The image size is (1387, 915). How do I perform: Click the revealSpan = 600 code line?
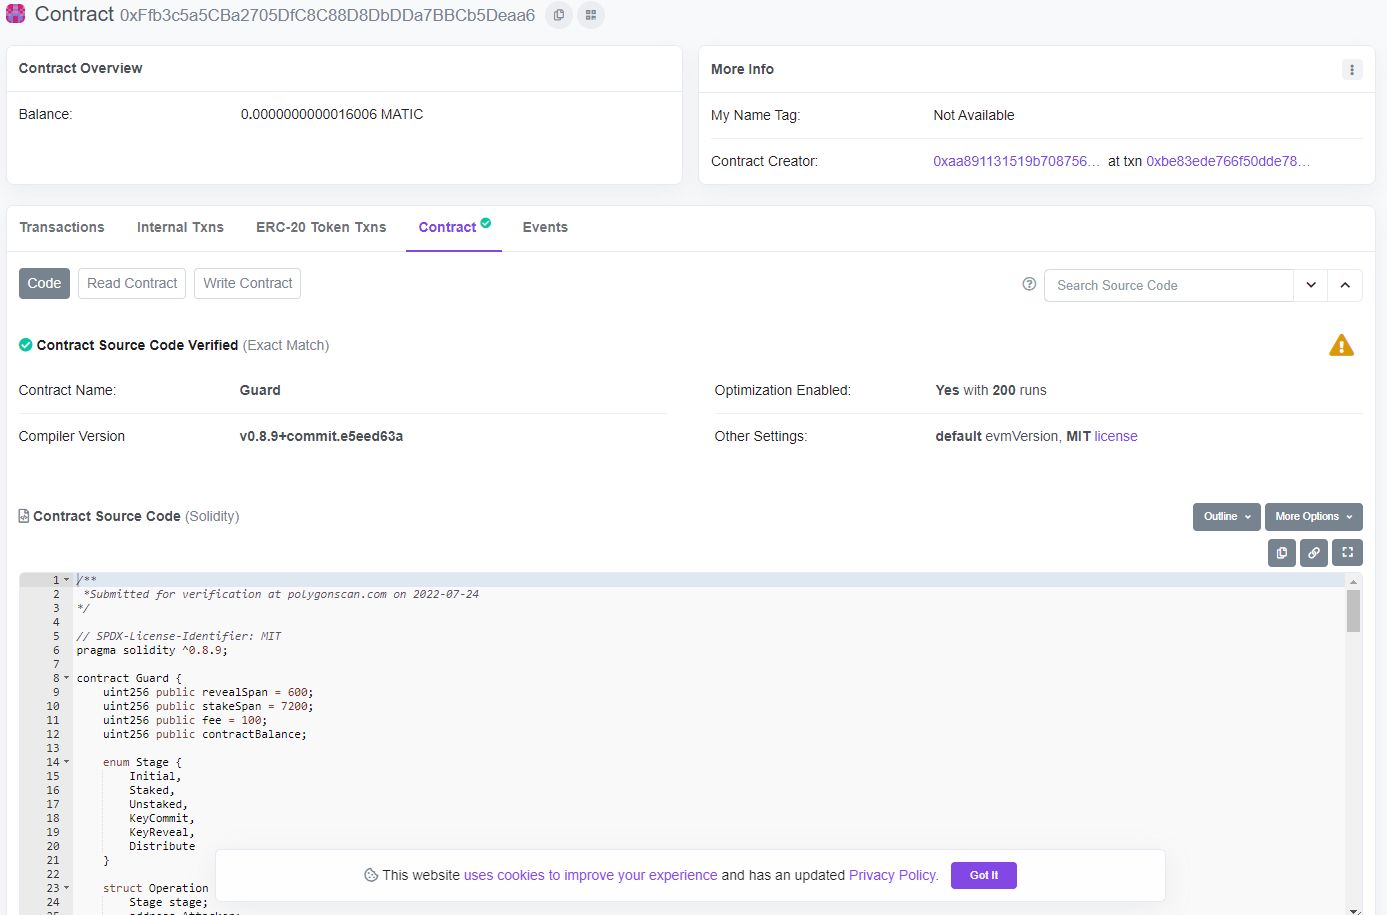[x=208, y=692]
